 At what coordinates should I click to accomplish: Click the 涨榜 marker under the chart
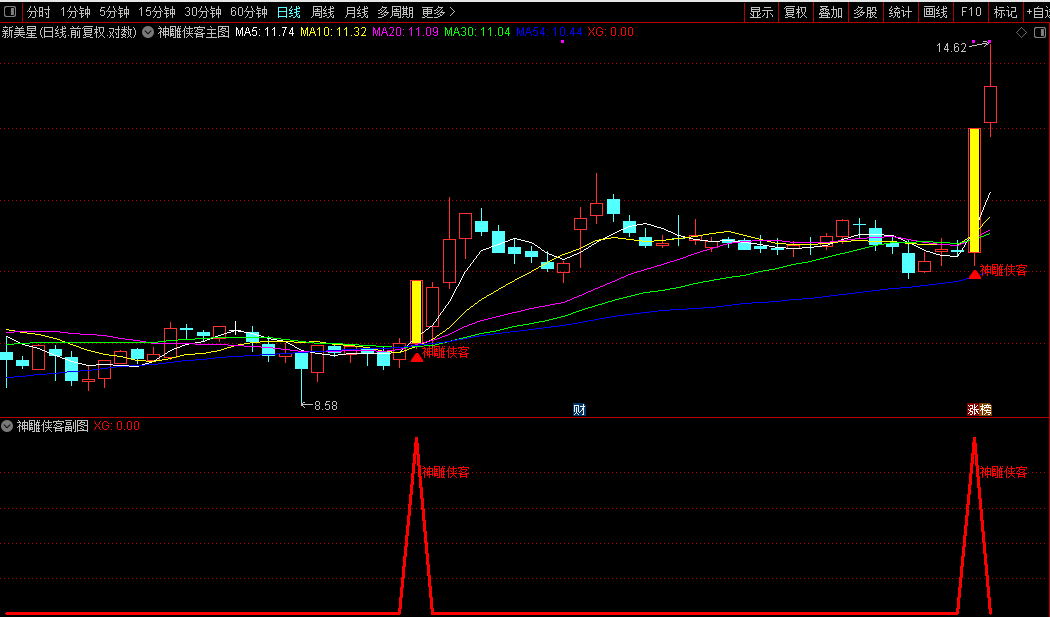[x=979, y=409]
